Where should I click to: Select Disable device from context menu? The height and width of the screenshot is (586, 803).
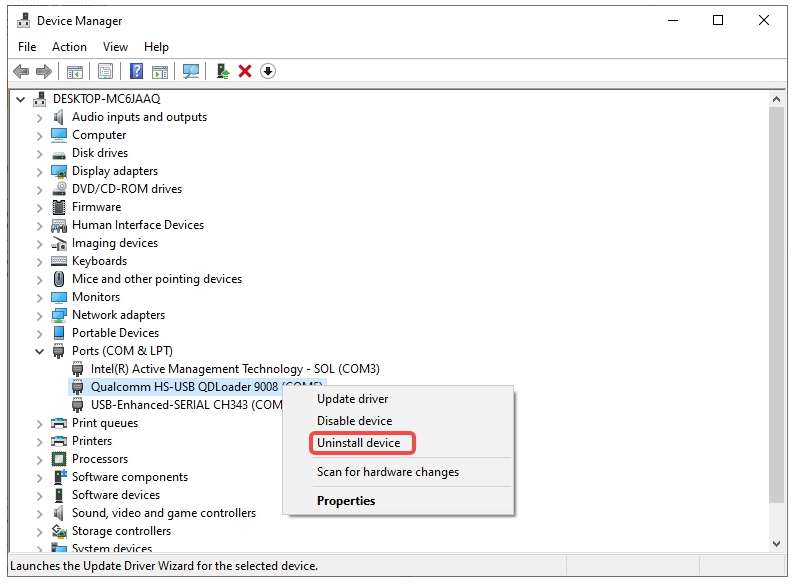tap(354, 421)
